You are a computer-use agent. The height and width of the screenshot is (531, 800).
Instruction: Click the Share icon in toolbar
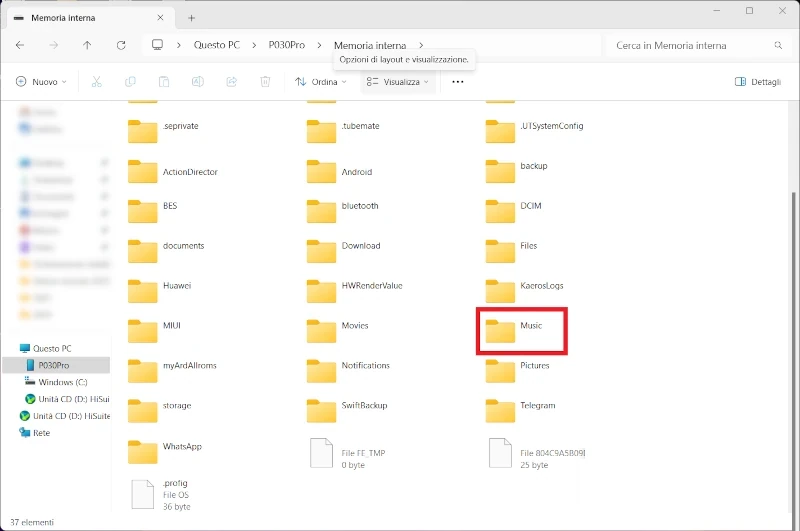point(232,82)
